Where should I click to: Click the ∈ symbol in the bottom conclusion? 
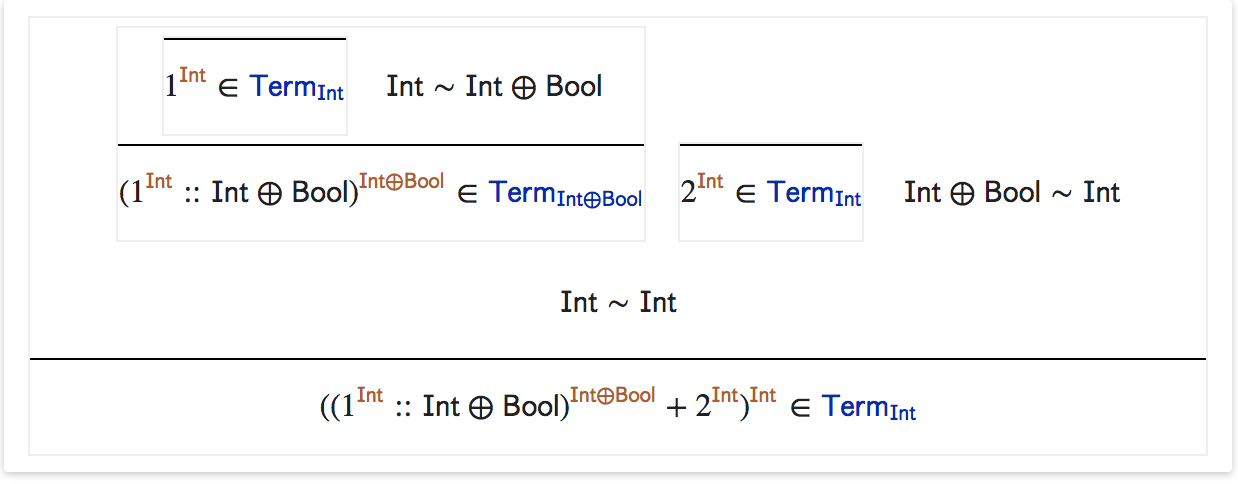click(x=800, y=408)
